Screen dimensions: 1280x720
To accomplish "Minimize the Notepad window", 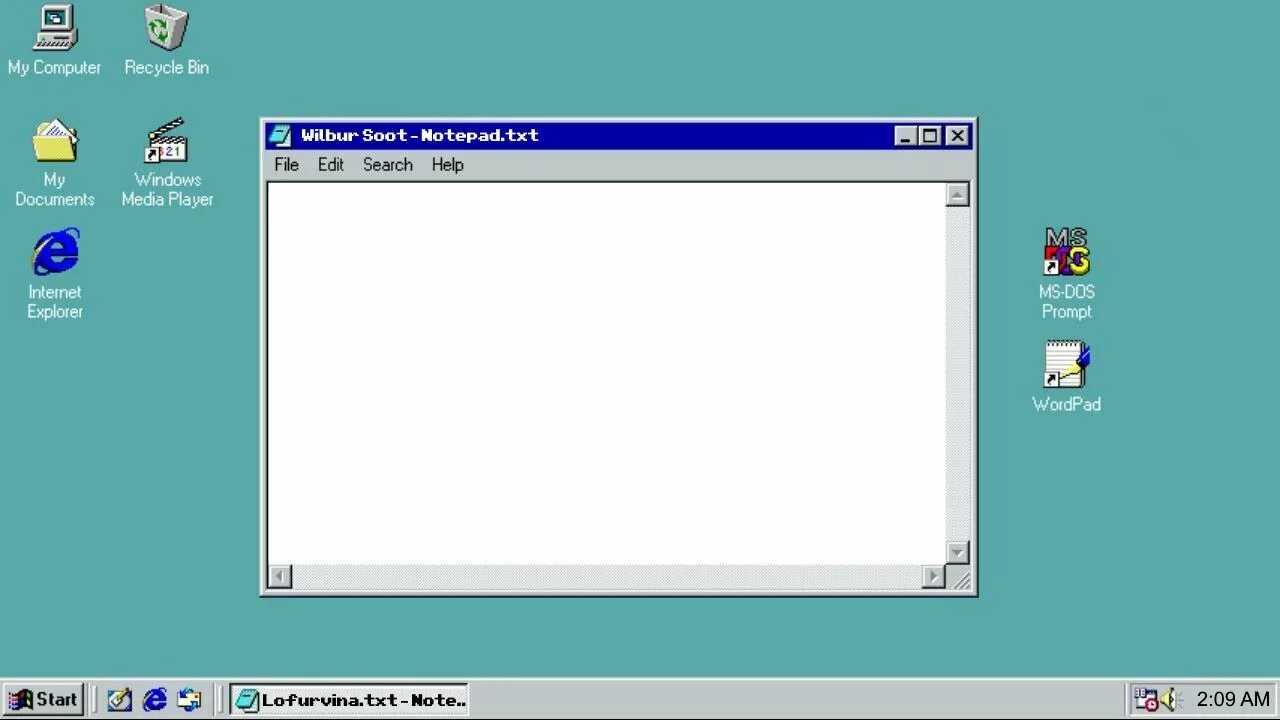I will [x=906, y=136].
